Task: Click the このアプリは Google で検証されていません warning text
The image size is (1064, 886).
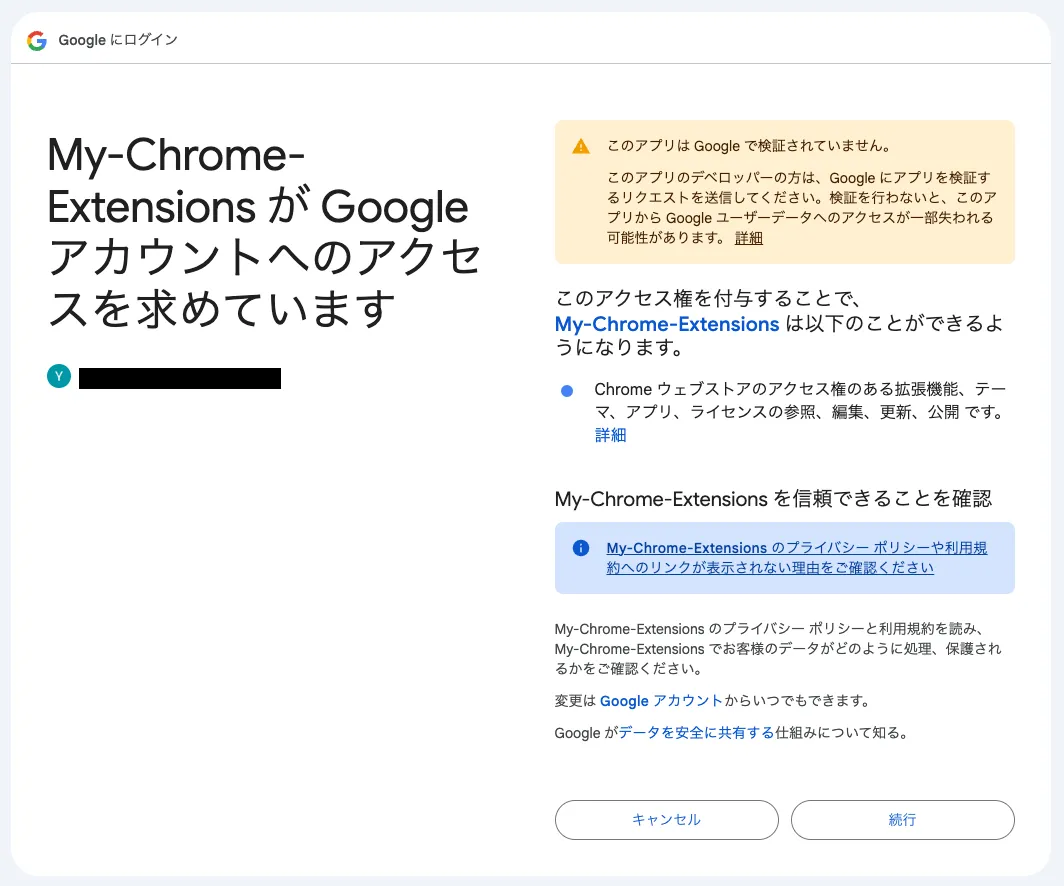Action: pyautogui.click(x=748, y=146)
